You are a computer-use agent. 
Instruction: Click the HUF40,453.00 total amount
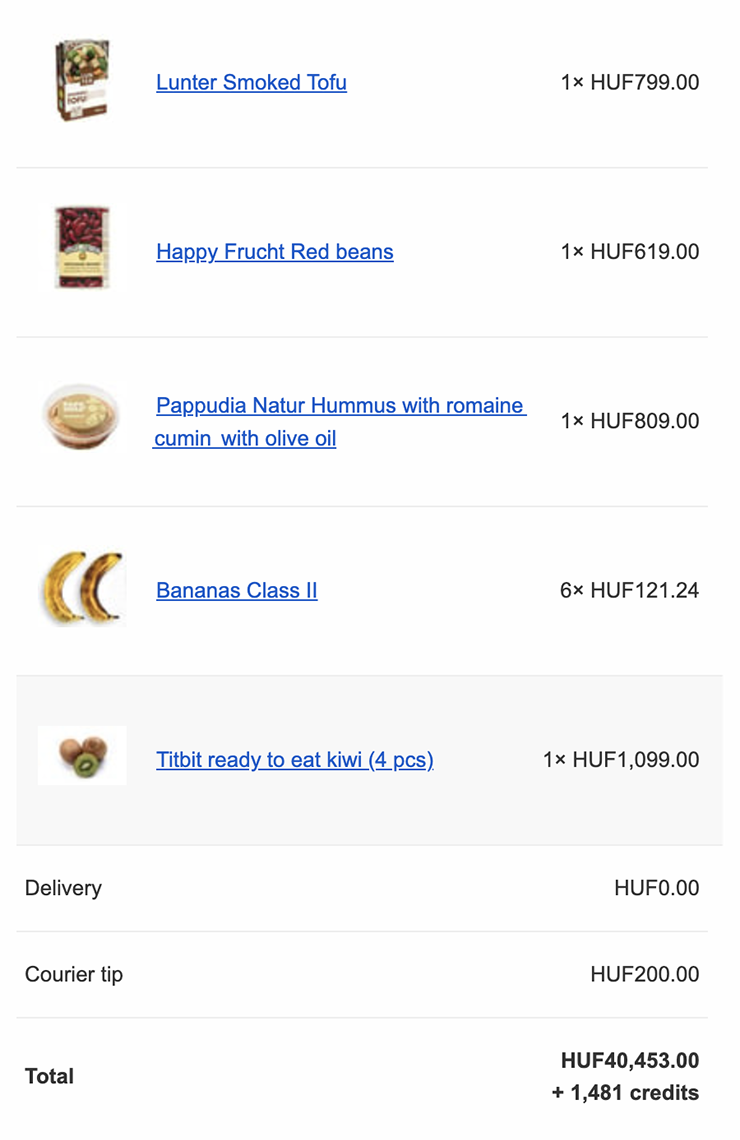[x=630, y=1061]
